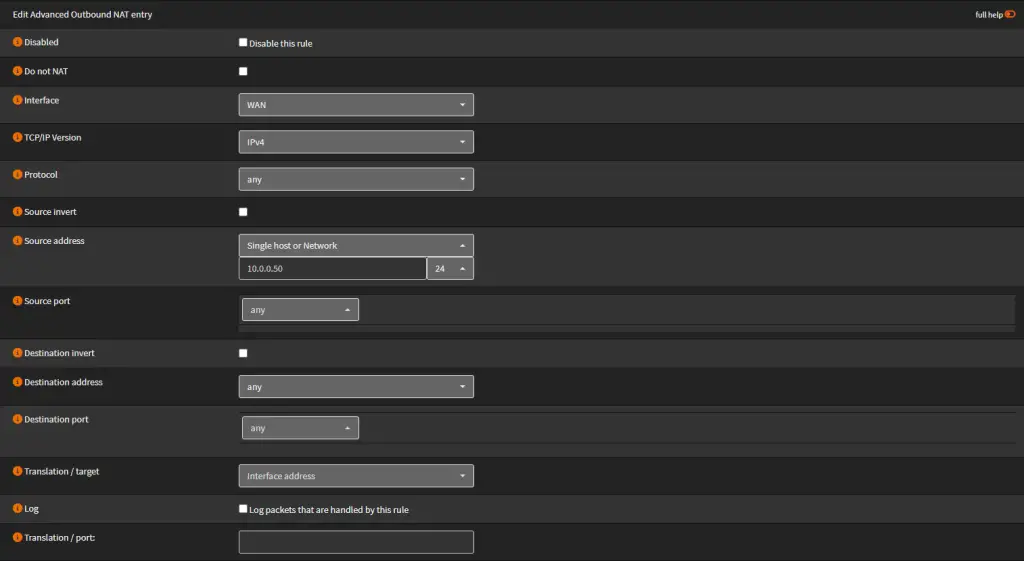Image resolution: width=1024 pixels, height=561 pixels.
Task: Click the source address field containing 10.0.0.50
Action: (x=332, y=269)
